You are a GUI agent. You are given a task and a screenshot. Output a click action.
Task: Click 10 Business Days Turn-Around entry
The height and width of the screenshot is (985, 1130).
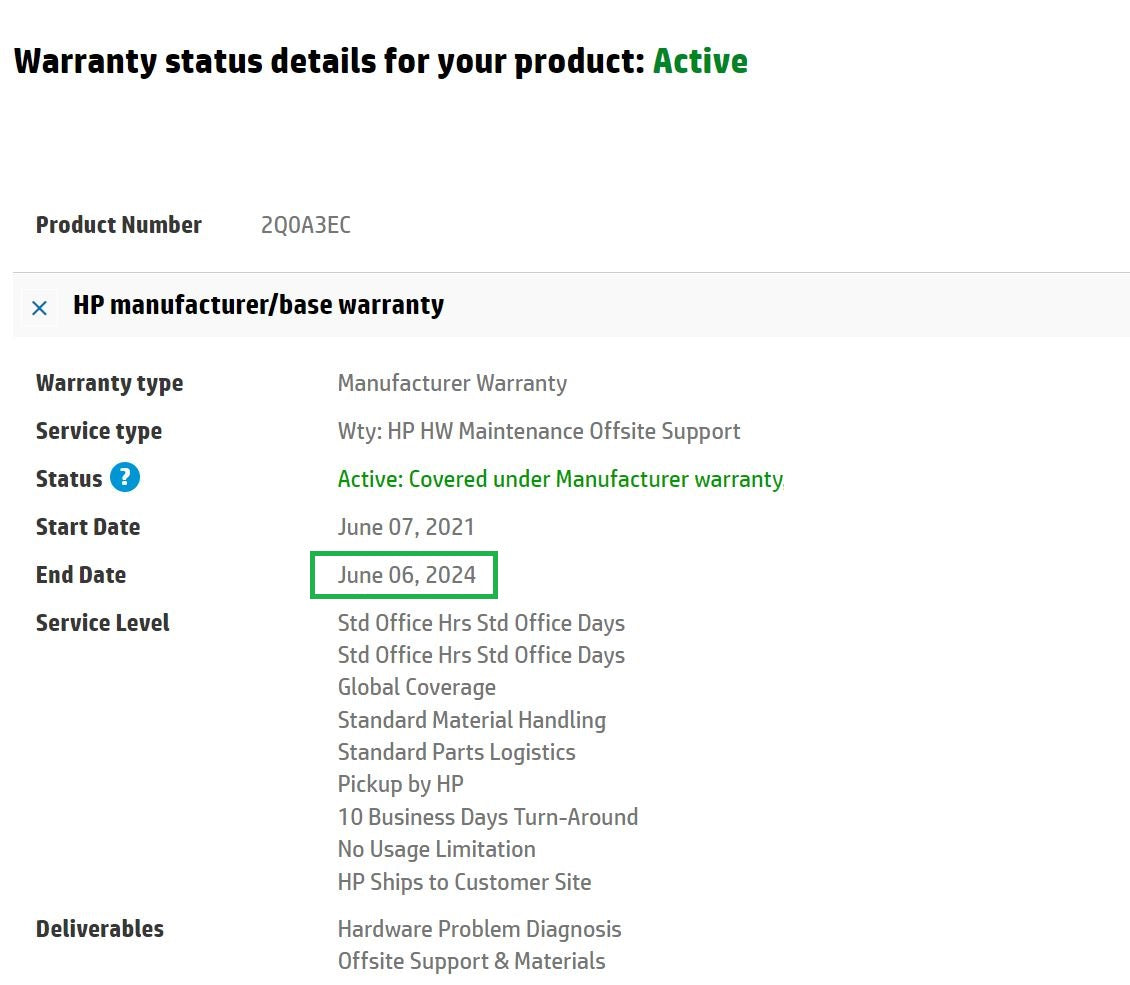pos(488,816)
